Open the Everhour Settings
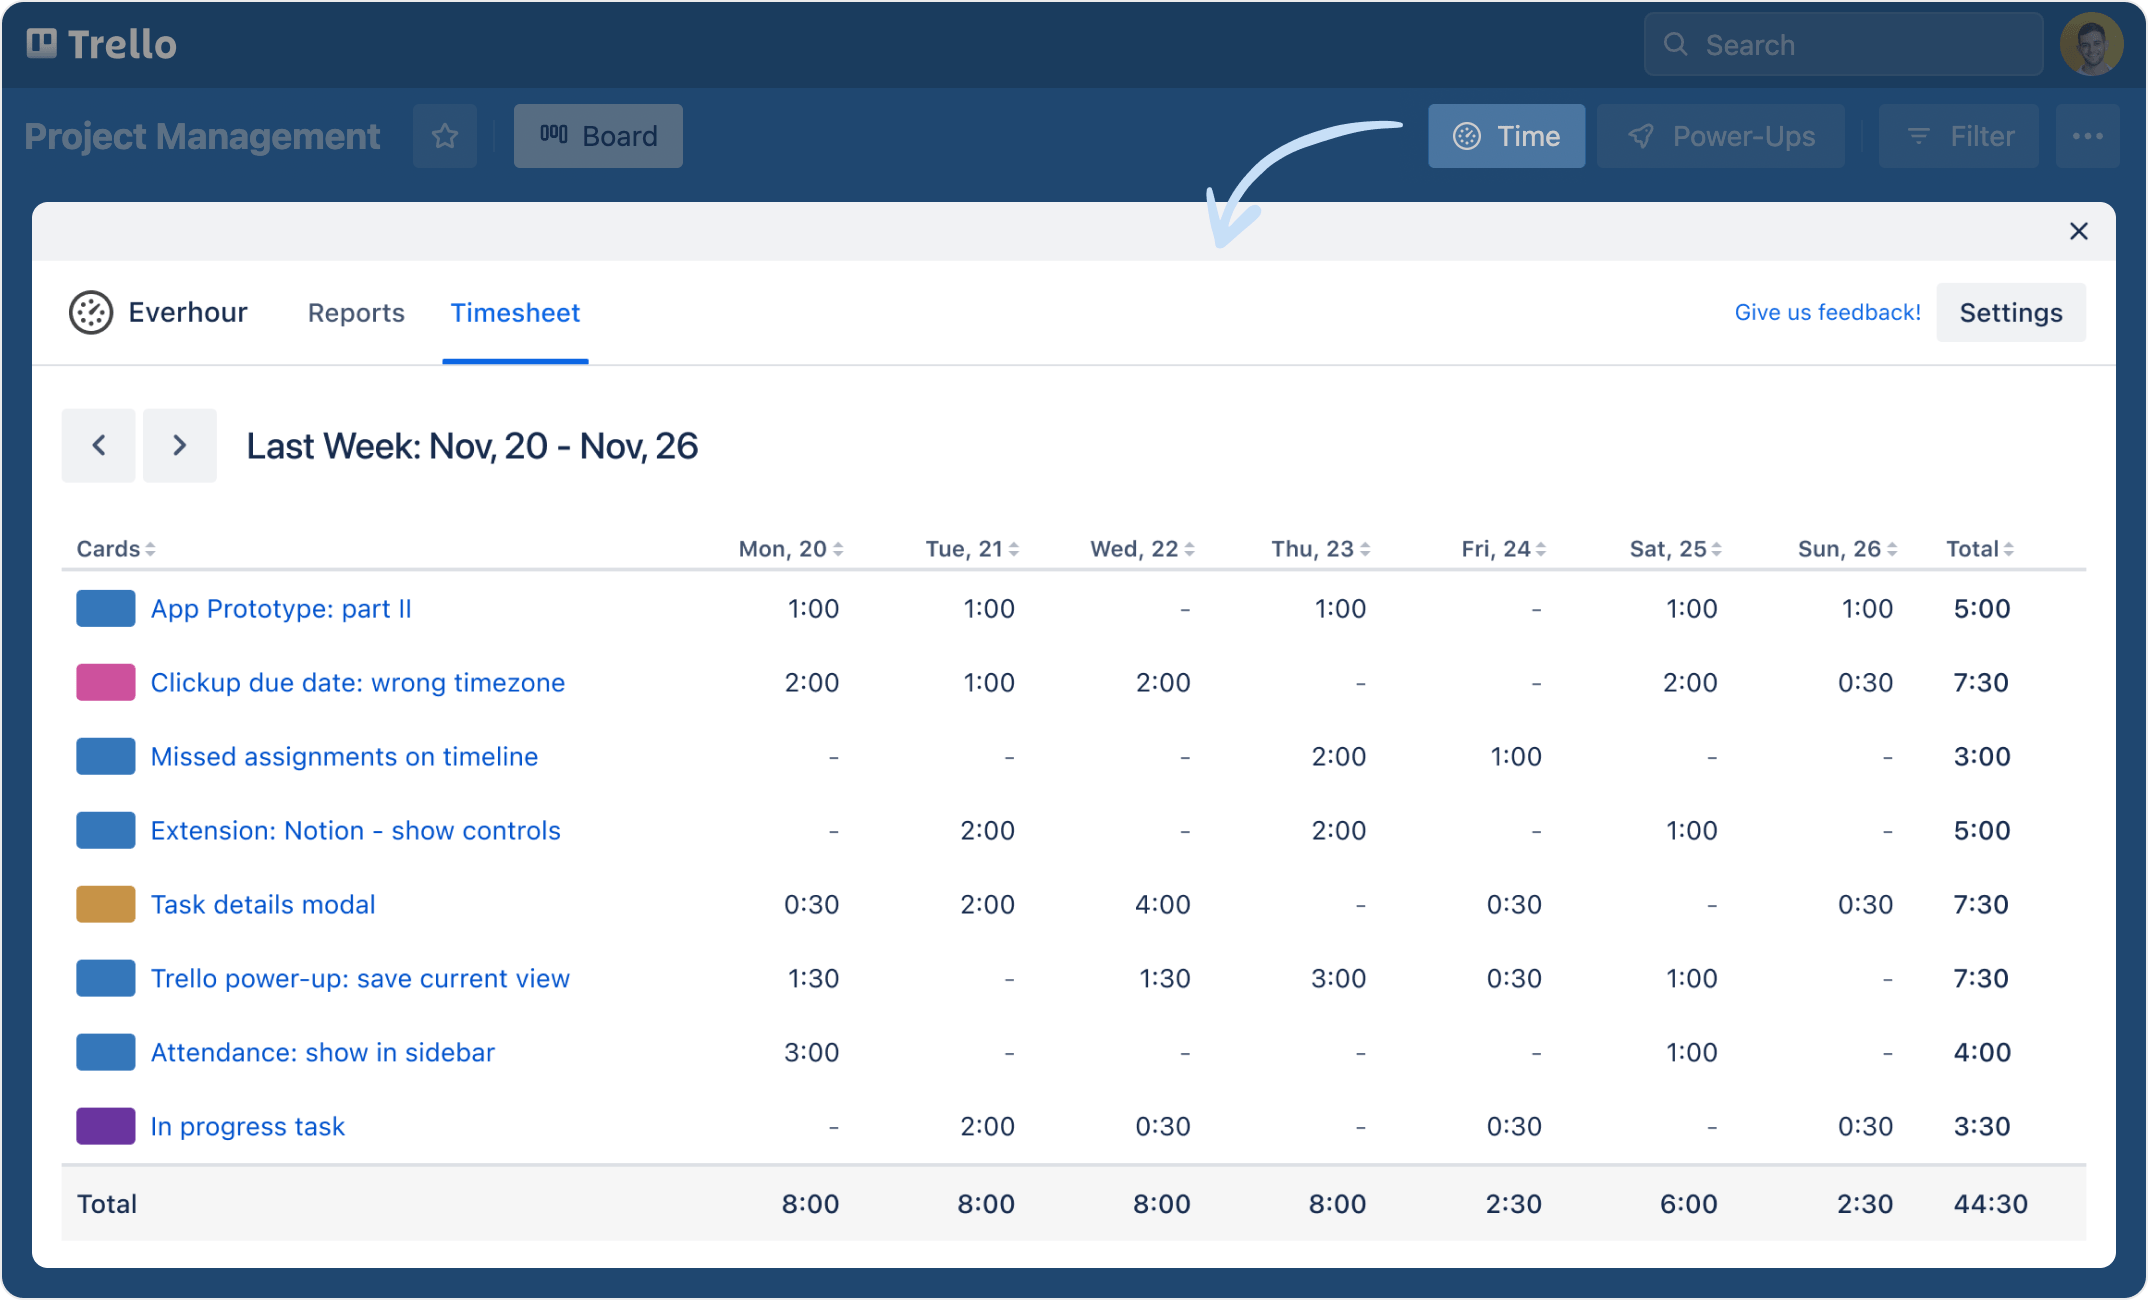Screen dimensions: 2148x1300 pyautogui.click(x=2010, y=312)
